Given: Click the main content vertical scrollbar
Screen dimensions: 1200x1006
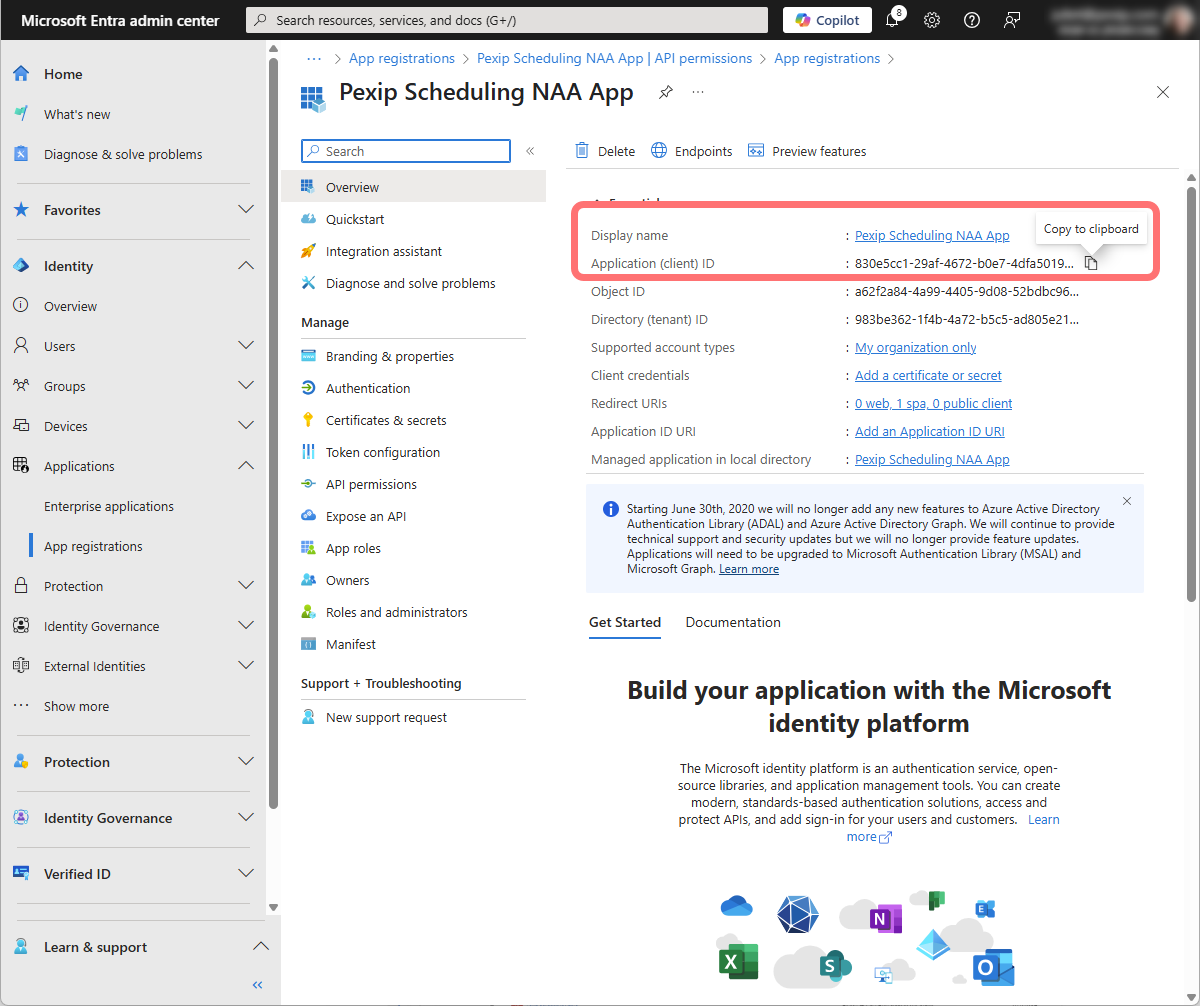Looking at the screenshot, I should click(1191, 400).
